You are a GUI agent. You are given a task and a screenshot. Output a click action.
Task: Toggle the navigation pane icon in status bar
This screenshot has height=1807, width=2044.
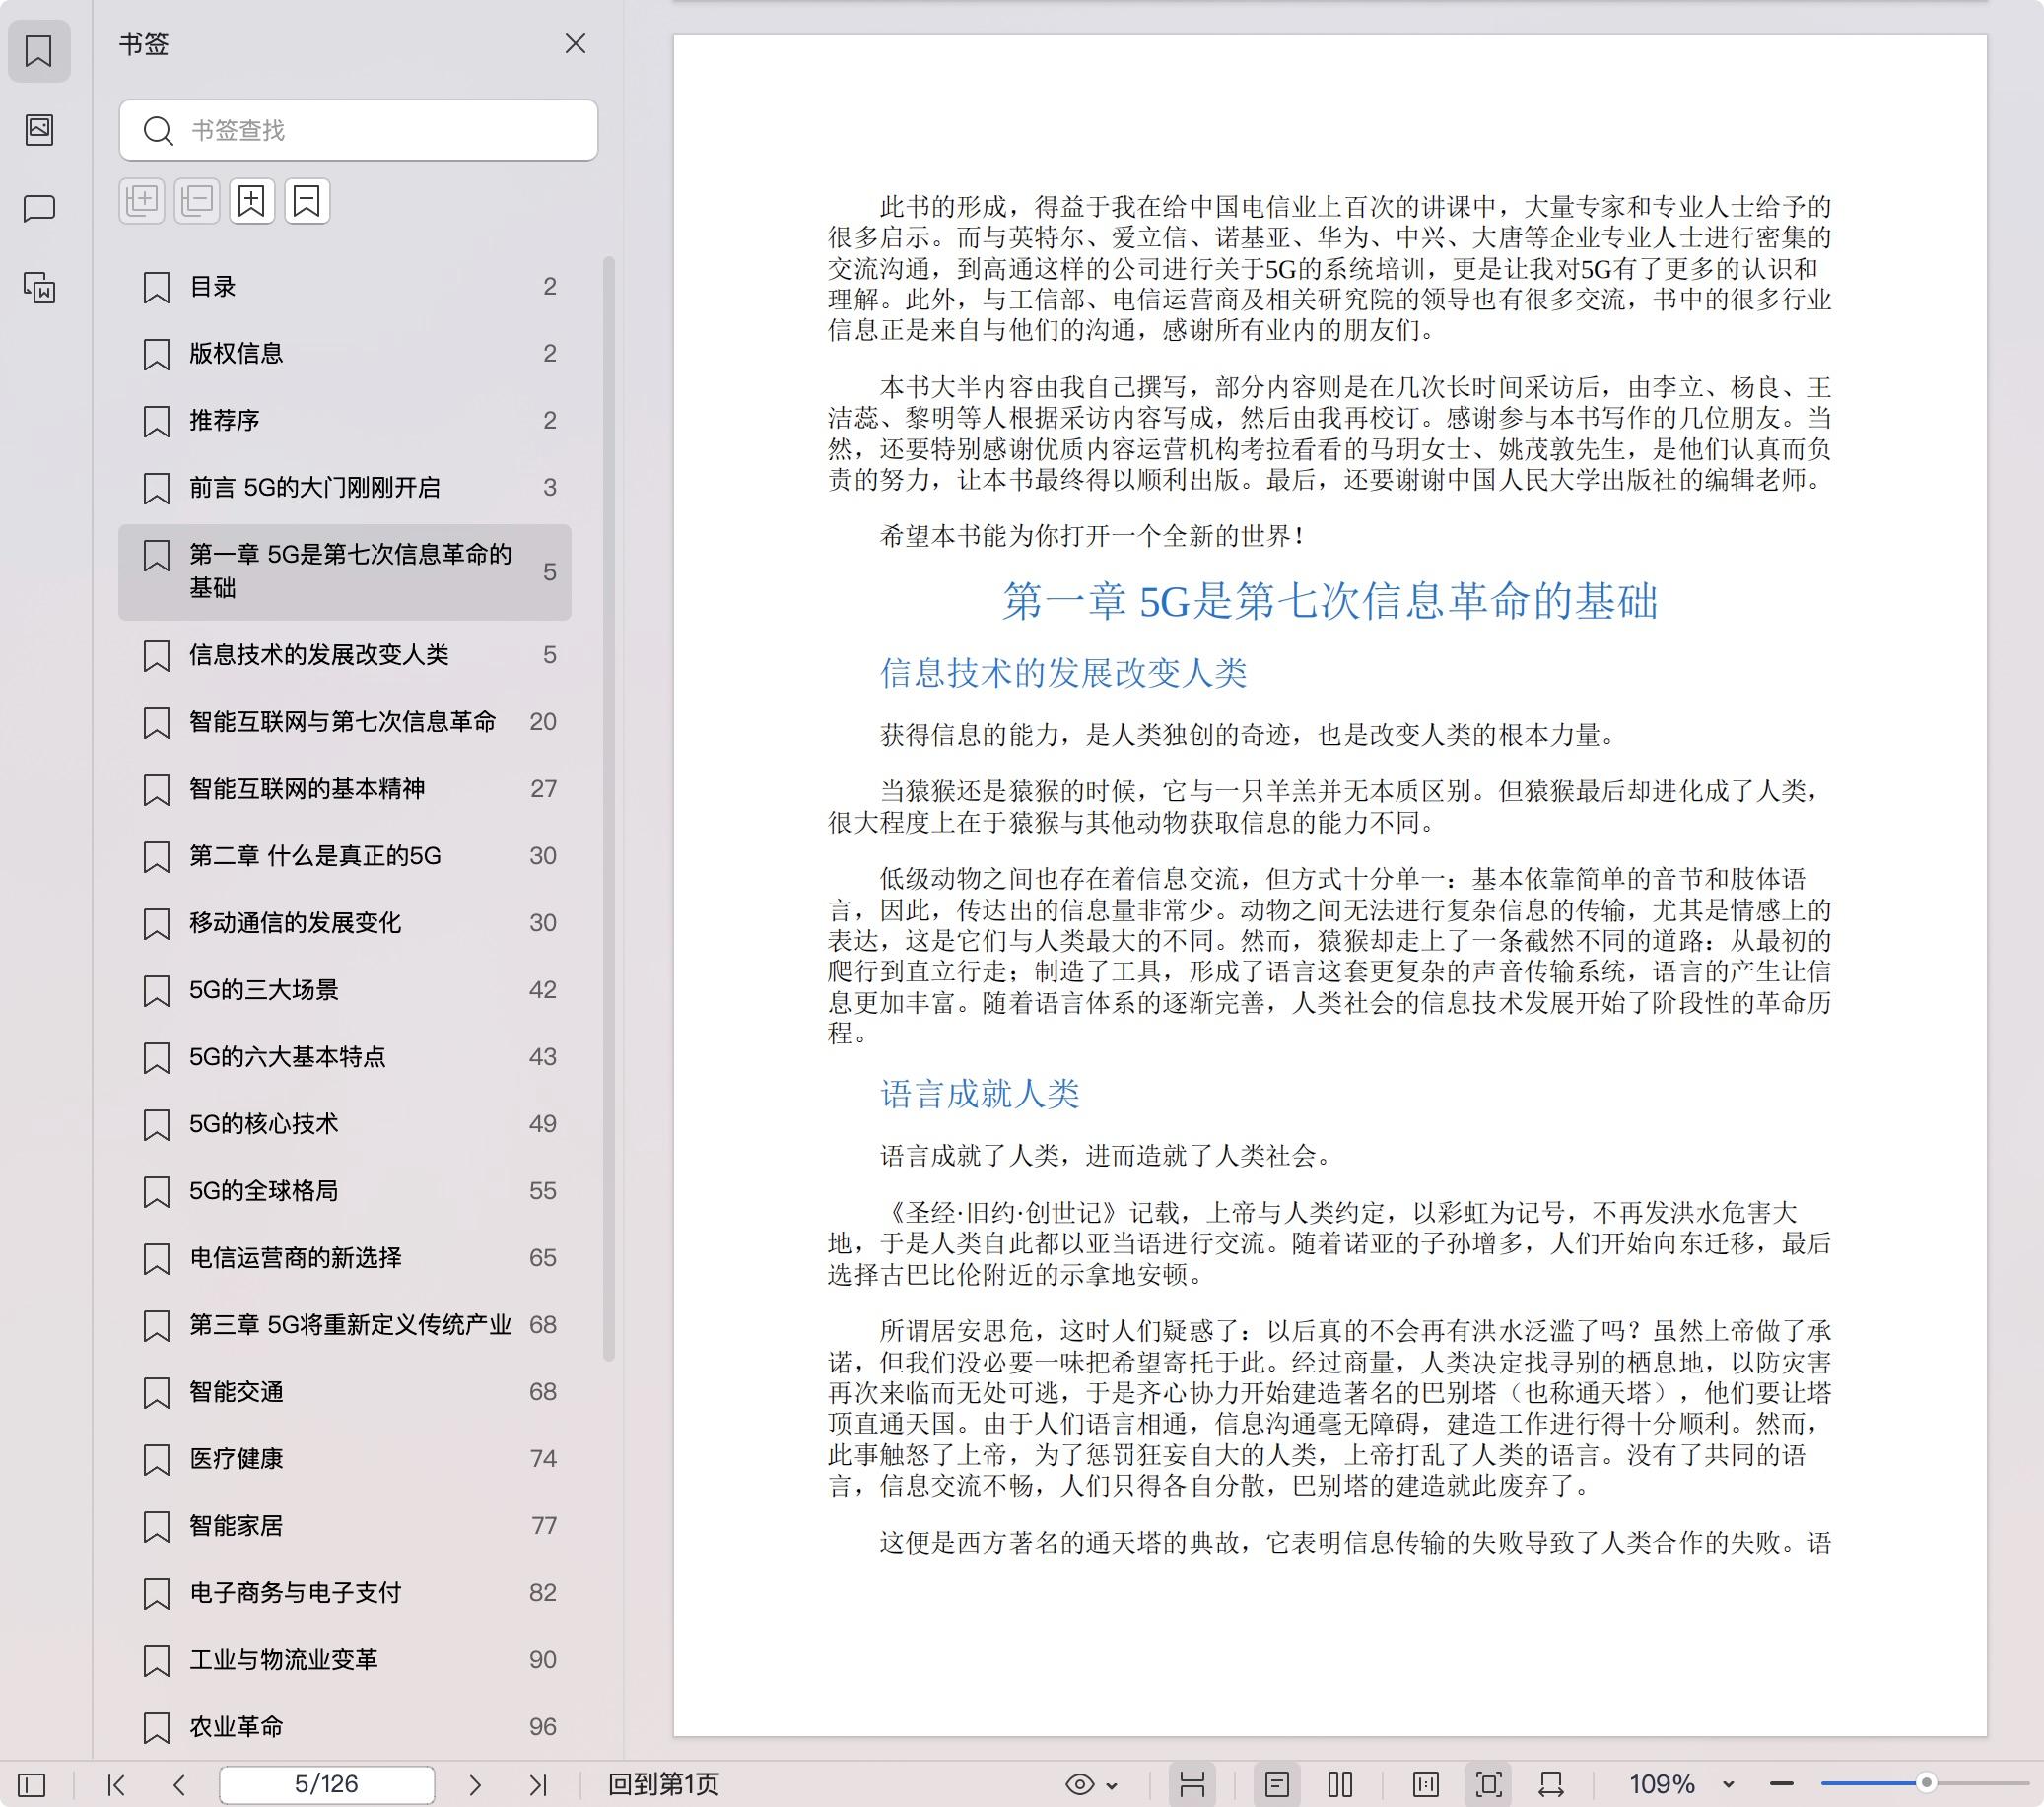32,1784
